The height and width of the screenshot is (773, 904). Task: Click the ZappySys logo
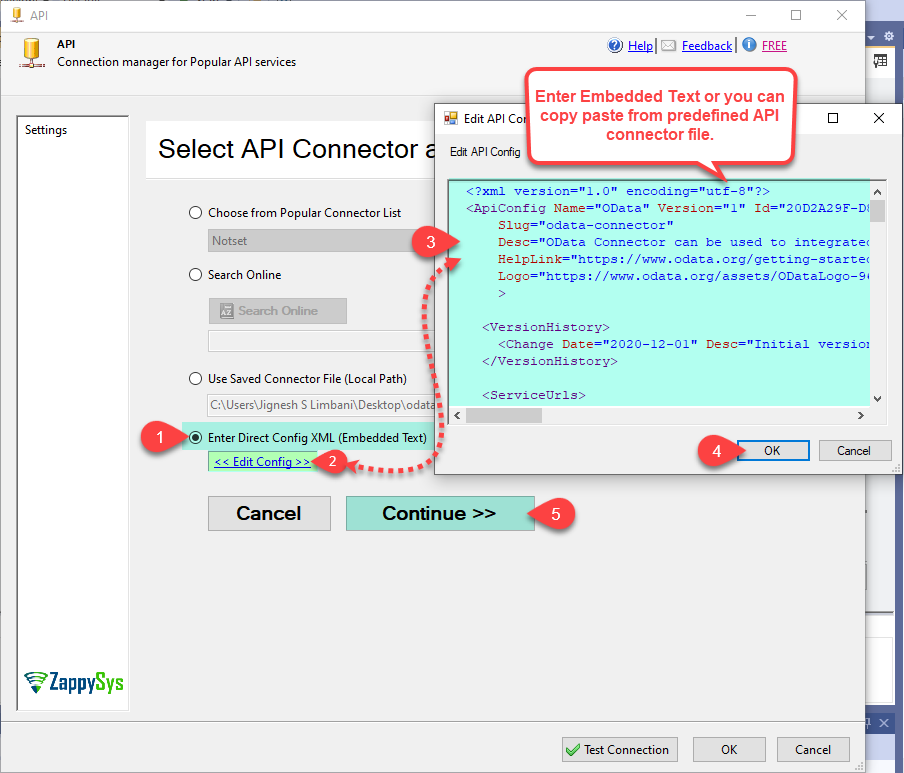[74, 682]
